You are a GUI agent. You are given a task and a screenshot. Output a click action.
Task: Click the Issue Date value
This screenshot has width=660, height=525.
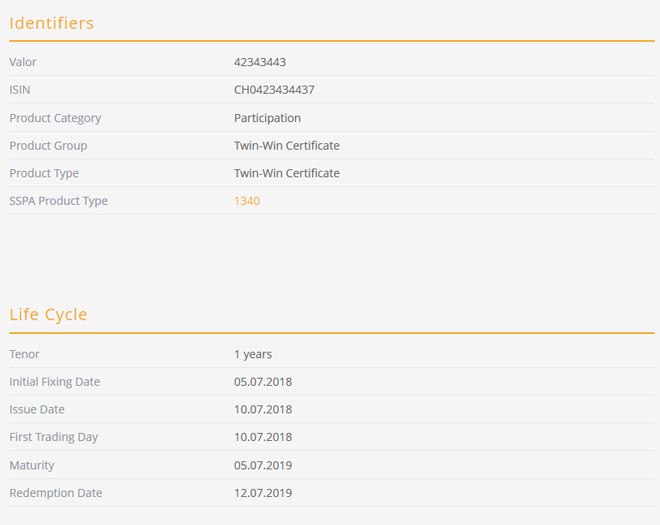pyautogui.click(x=263, y=410)
